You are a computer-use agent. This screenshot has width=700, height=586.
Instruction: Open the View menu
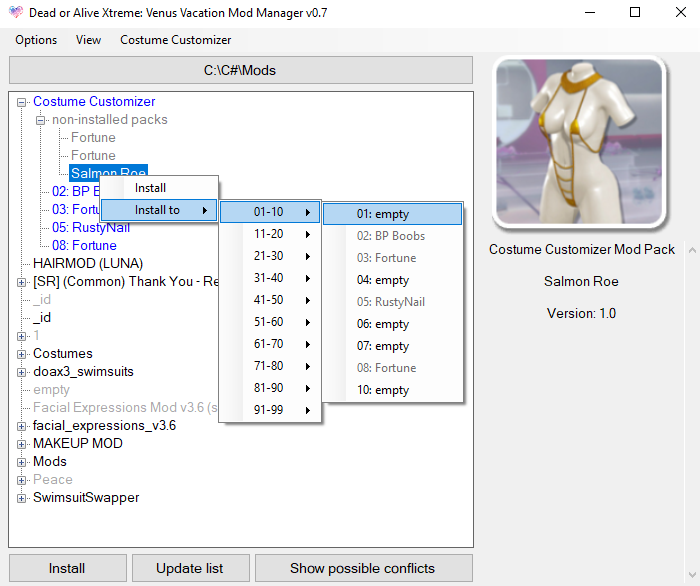point(88,40)
